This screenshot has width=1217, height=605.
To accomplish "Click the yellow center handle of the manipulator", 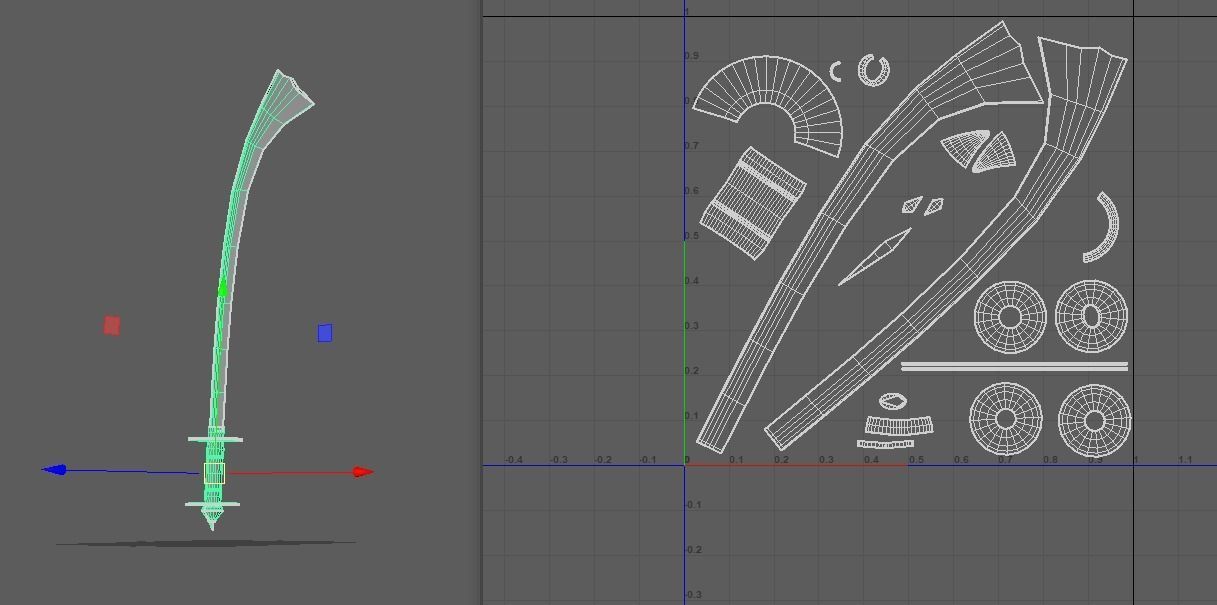I will pos(214,473).
